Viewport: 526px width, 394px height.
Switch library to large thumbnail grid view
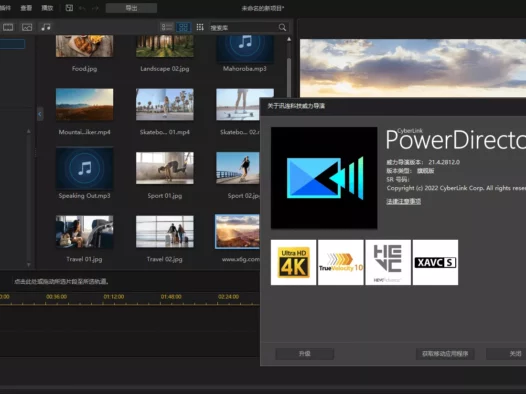tap(183, 27)
